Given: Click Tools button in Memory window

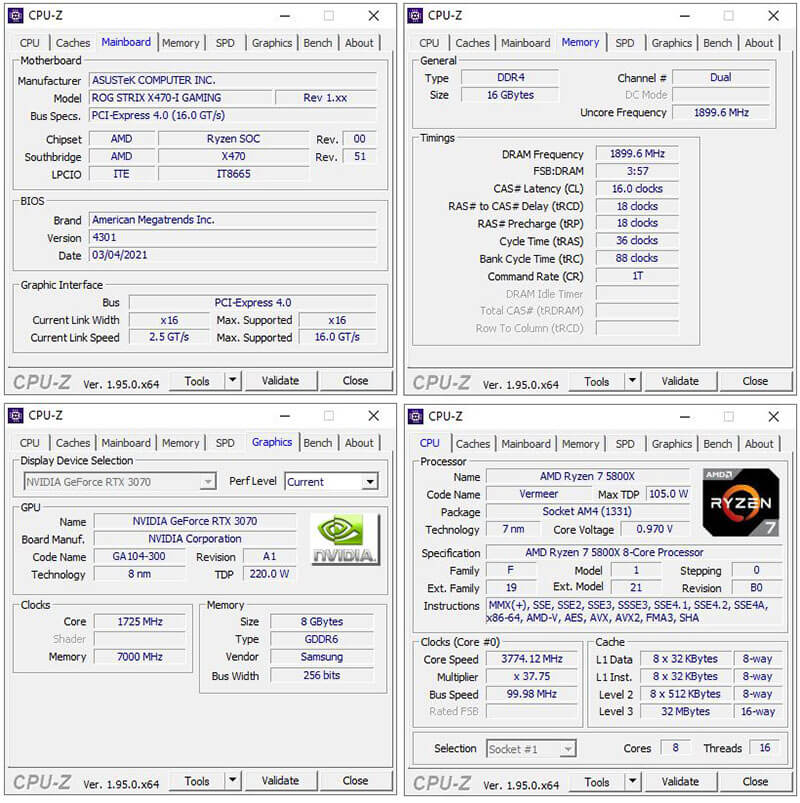Looking at the screenshot, I should point(597,382).
